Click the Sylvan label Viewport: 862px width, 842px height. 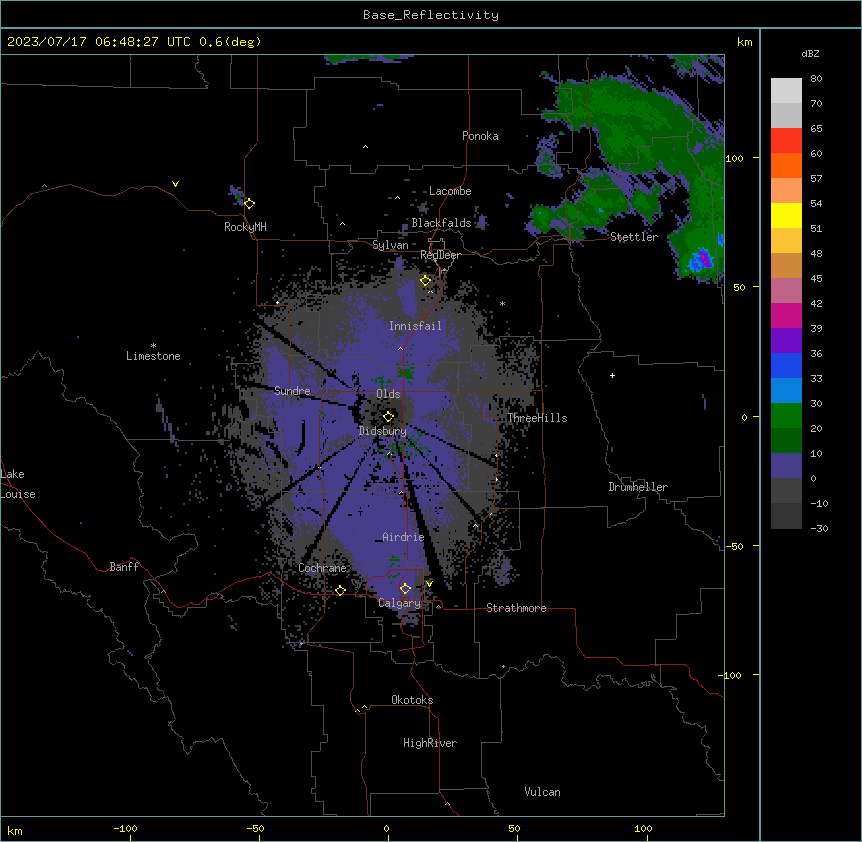[x=390, y=245]
